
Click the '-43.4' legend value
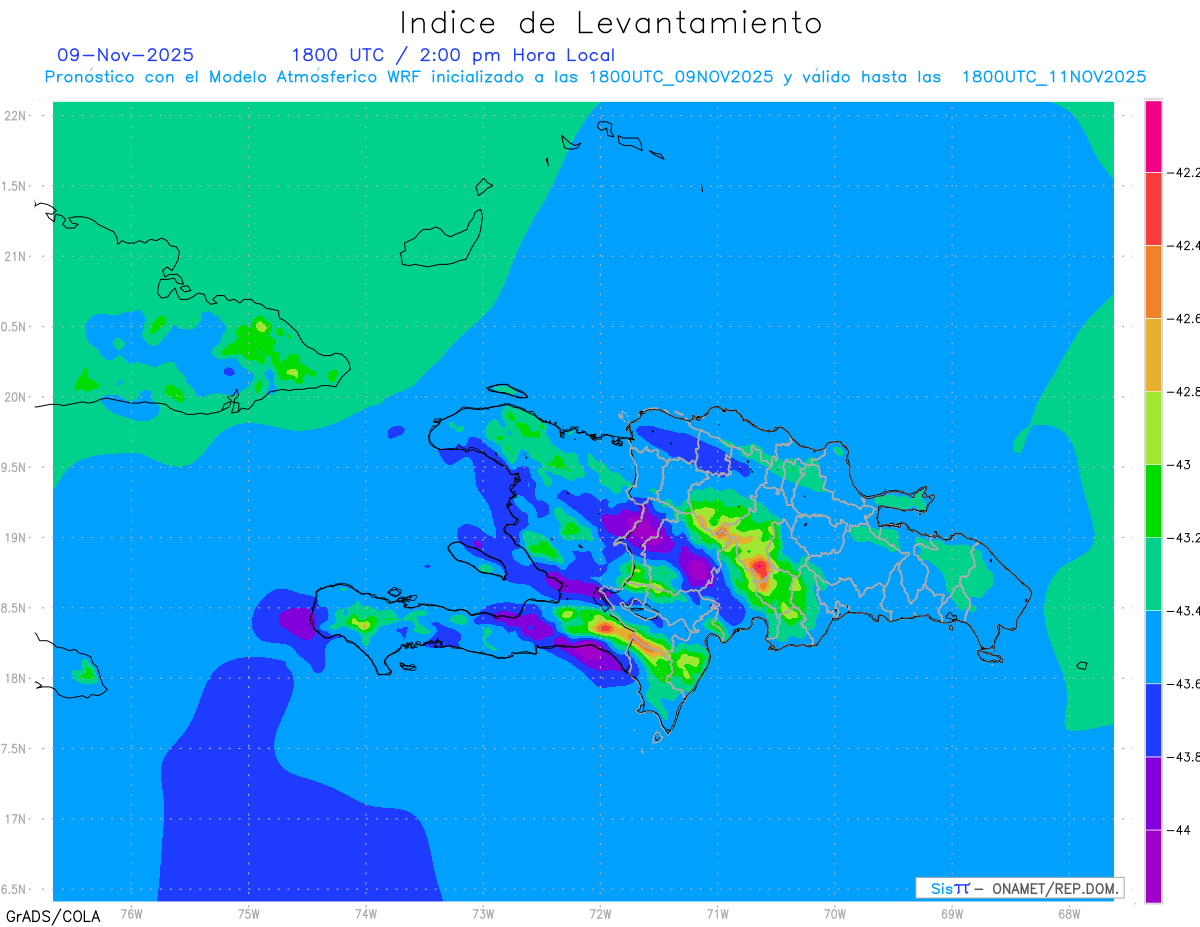[1185, 610]
